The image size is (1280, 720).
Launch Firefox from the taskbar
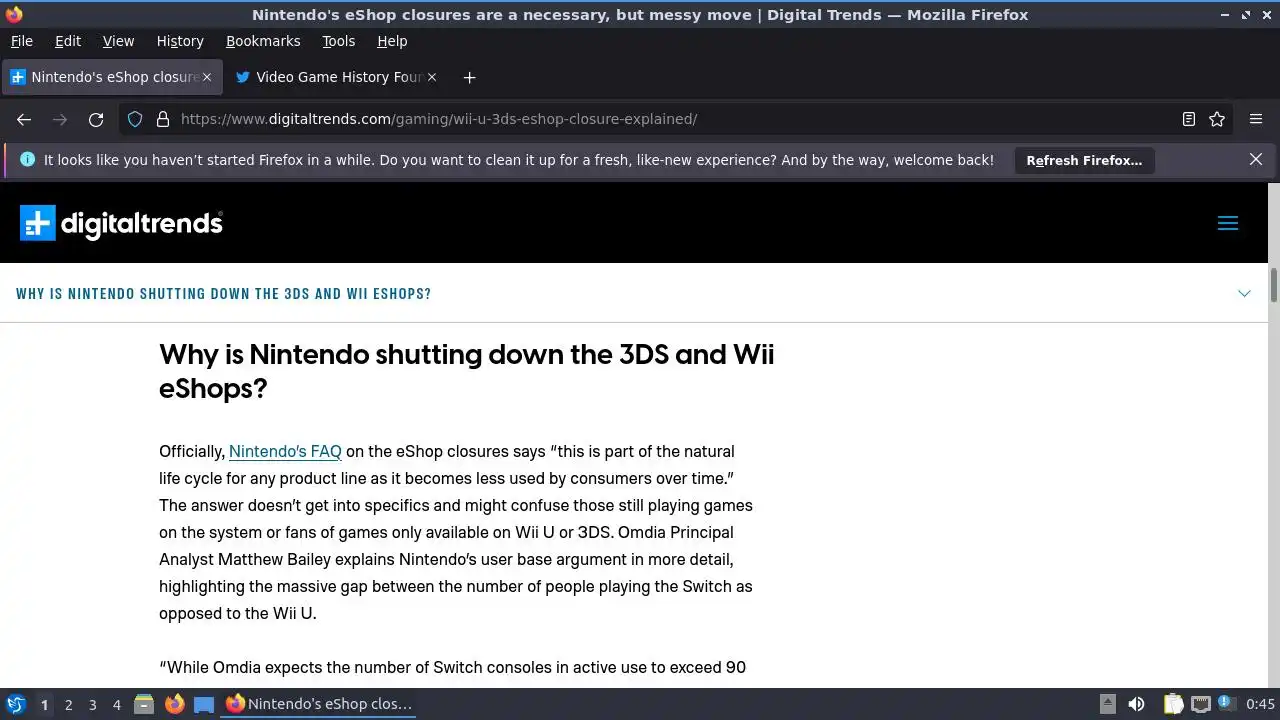tap(174, 704)
